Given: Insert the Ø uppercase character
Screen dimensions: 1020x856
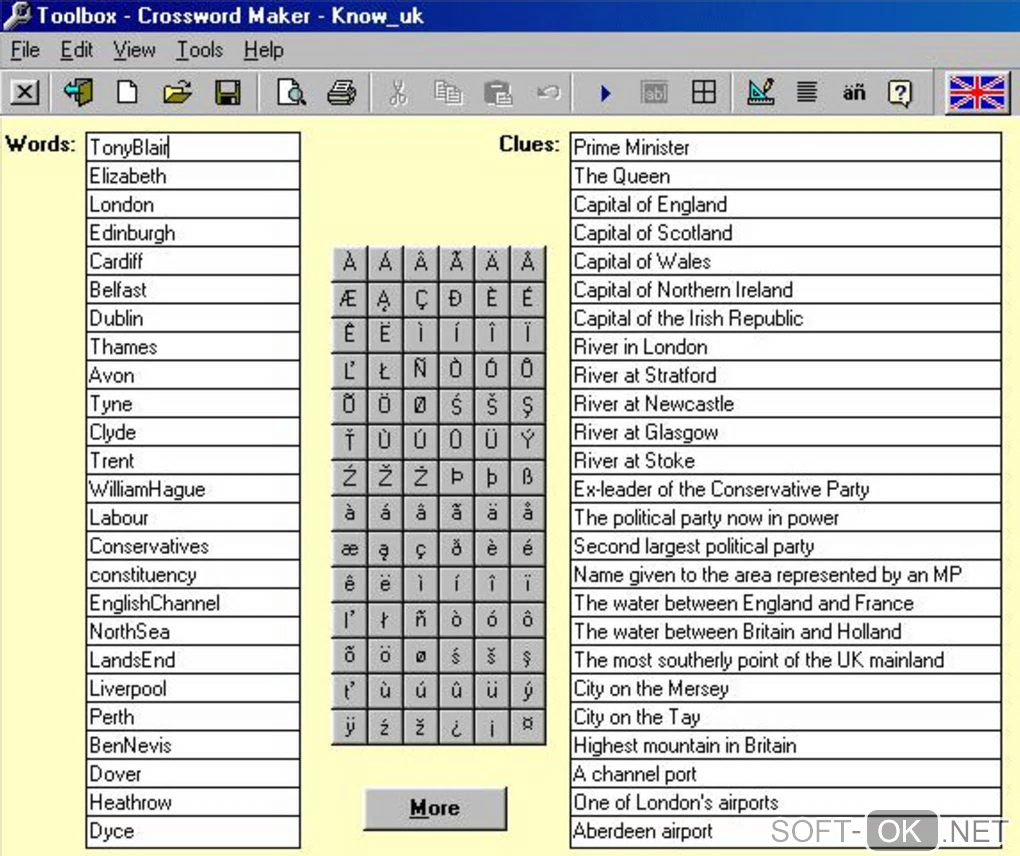Looking at the screenshot, I should 421,405.
